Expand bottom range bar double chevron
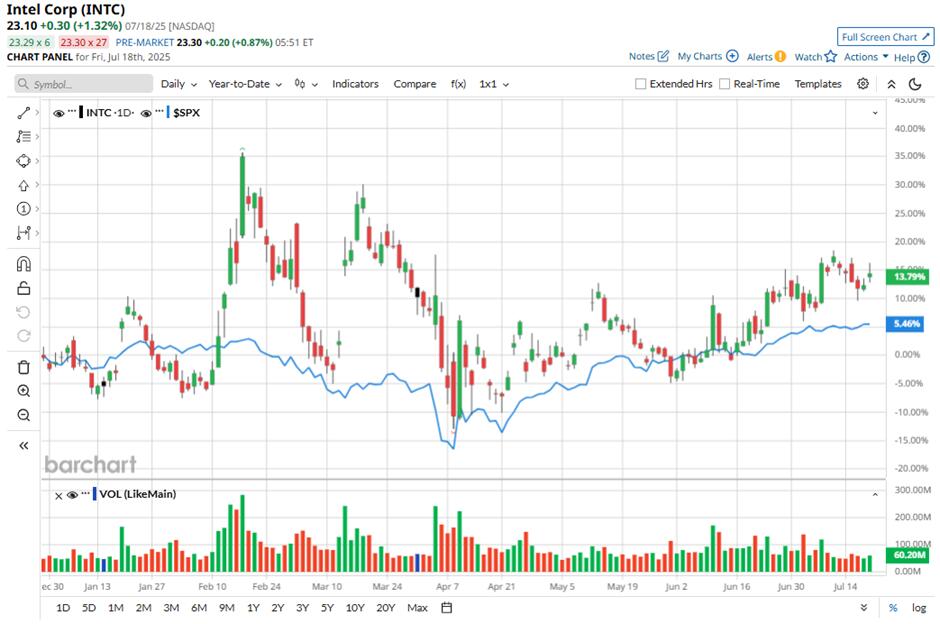Viewport: 940px width, 624px height. 863,608
